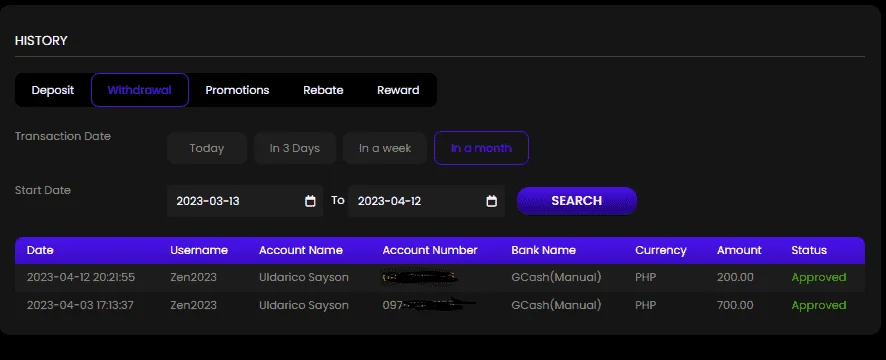Click PHP currency in the 700.00 row
The height and width of the screenshot is (360, 886).
(645, 305)
